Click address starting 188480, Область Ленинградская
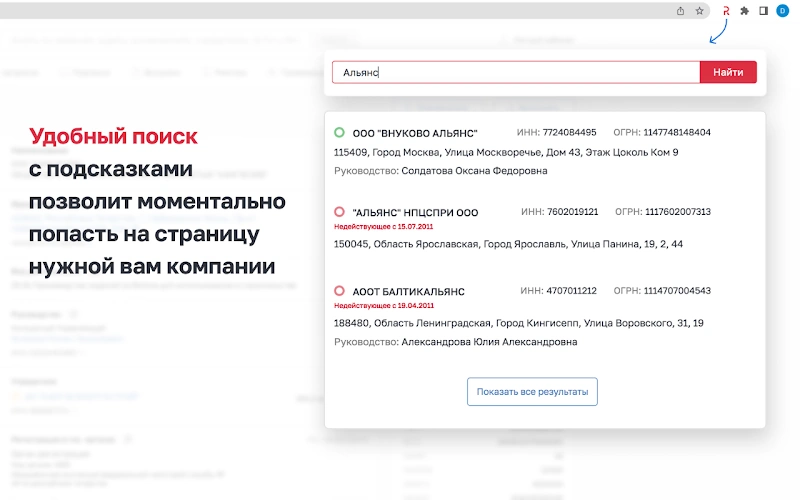 click(518, 323)
